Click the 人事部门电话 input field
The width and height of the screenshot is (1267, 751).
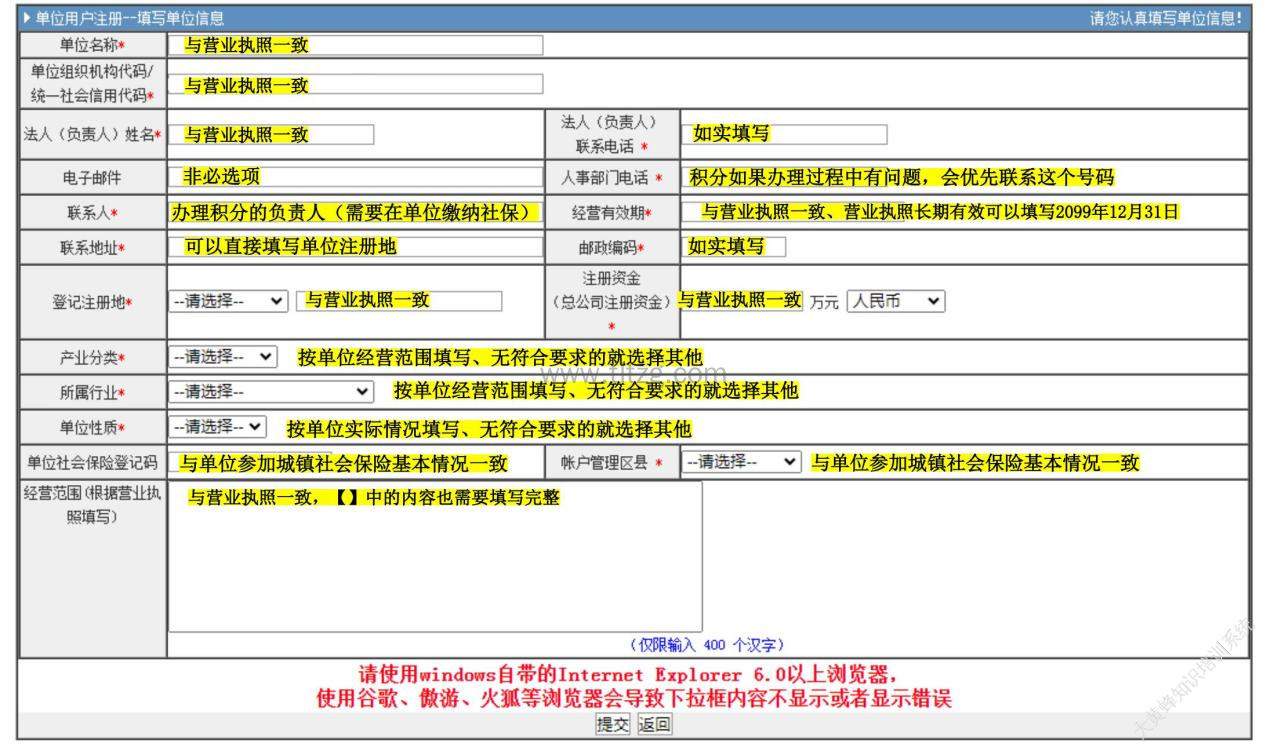click(900, 178)
